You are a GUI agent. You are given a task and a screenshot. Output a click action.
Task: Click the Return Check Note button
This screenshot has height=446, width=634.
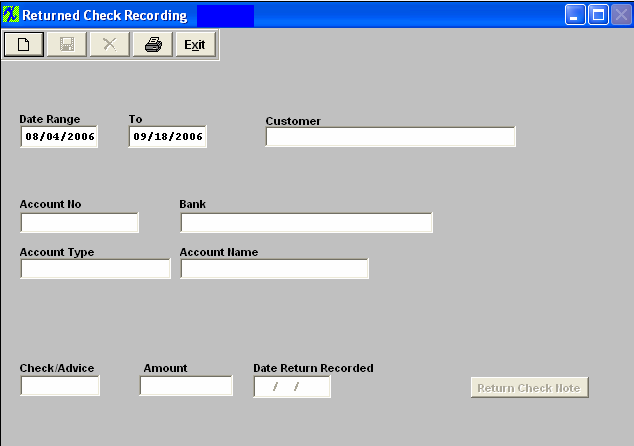click(530, 387)
